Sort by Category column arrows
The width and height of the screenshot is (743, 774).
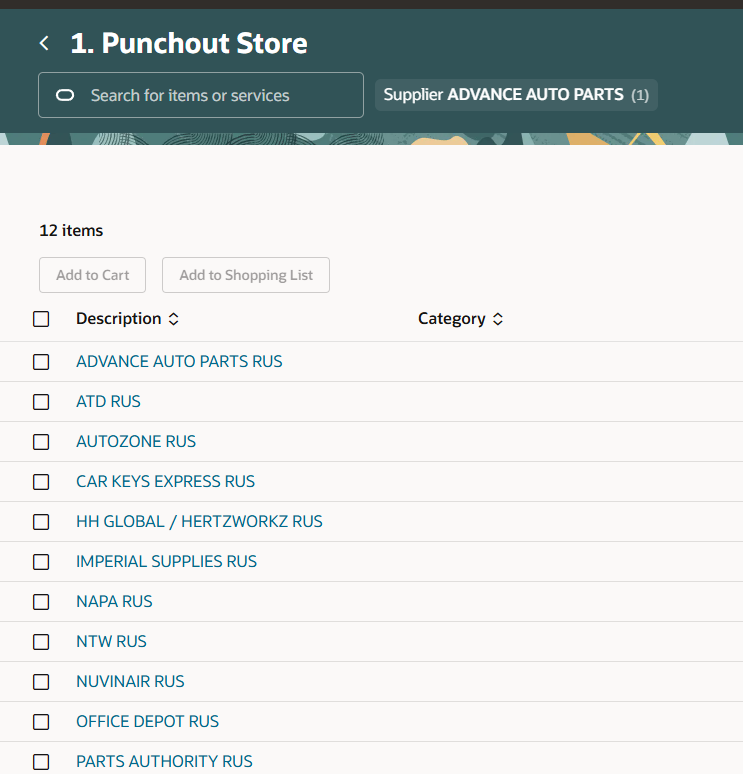tap(498, 319)
